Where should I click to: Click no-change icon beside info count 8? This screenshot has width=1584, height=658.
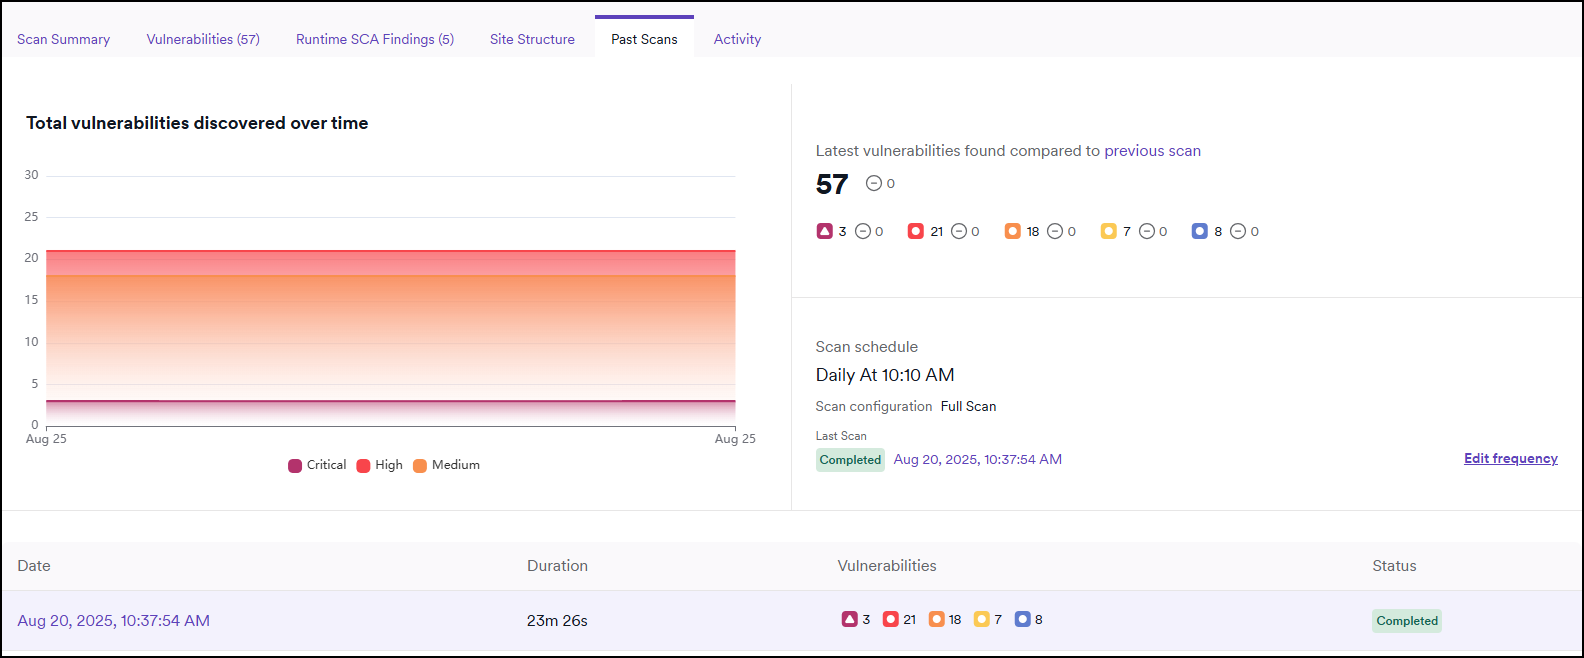tap(1238, 231)
